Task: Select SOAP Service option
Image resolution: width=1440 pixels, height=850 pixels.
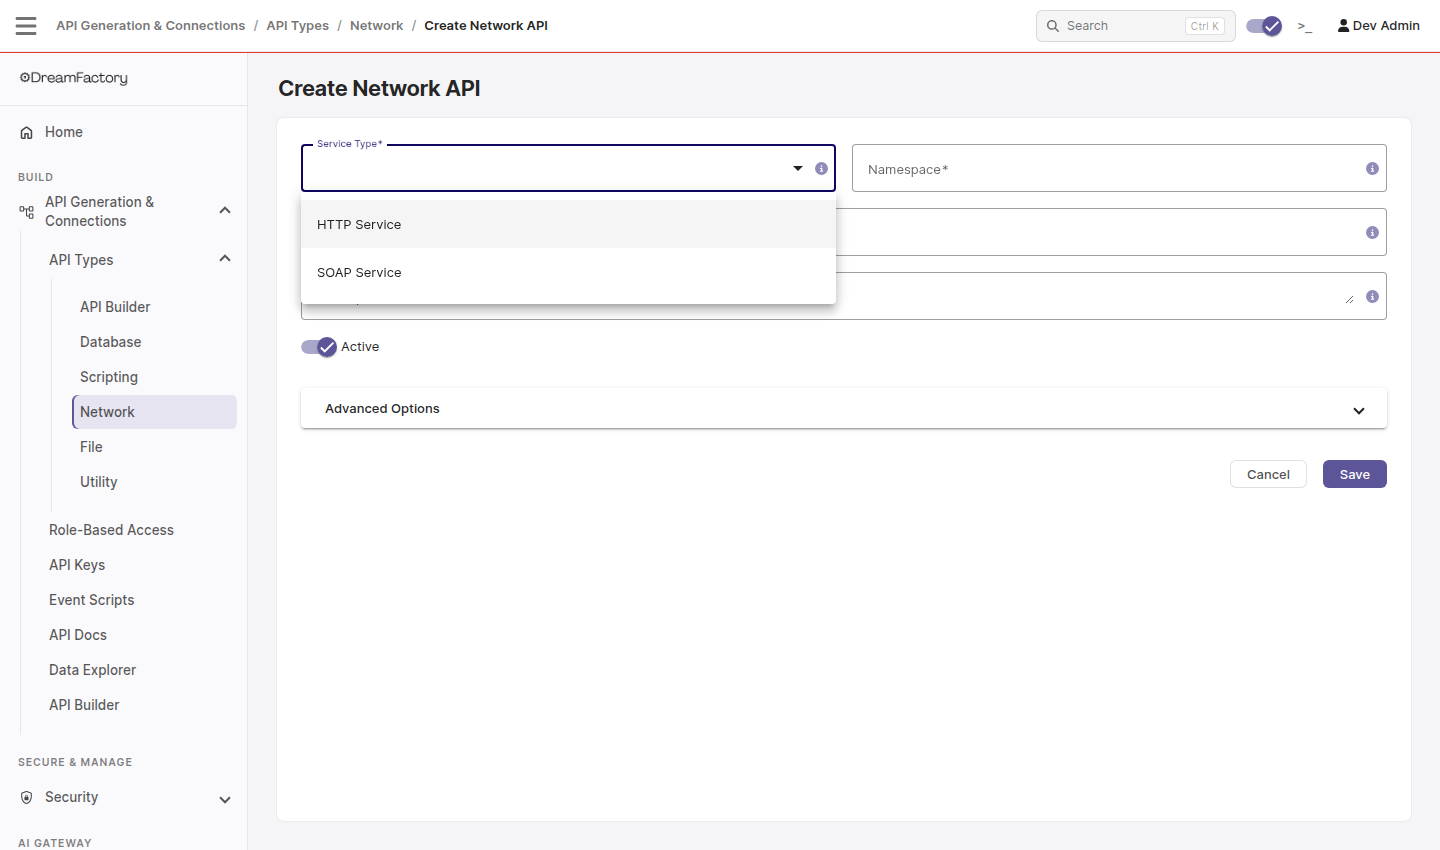Action: click(568, 272)
